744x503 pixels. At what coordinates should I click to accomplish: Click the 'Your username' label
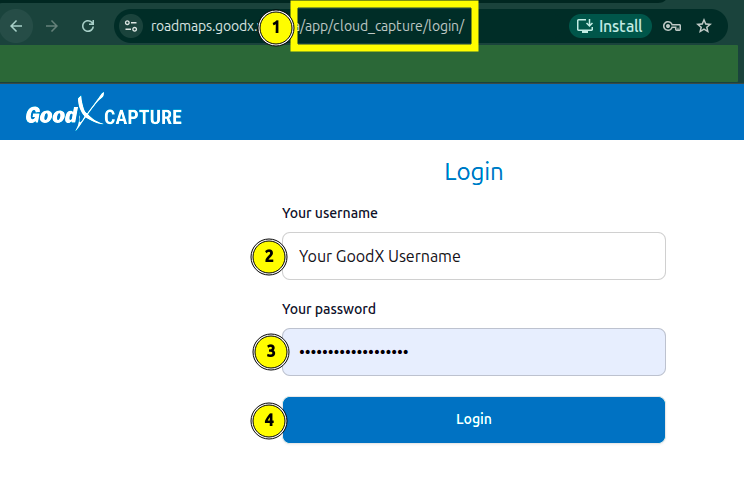tap(330, 213)
